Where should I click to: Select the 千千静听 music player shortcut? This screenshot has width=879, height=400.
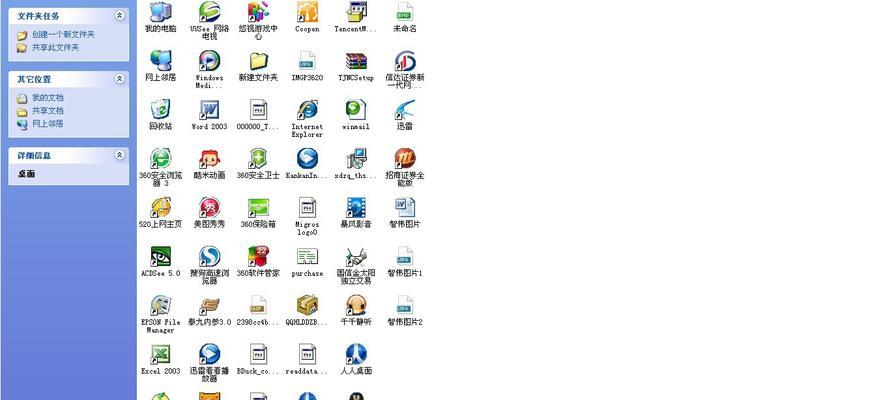pyautogui.click(x=355, y=305)
